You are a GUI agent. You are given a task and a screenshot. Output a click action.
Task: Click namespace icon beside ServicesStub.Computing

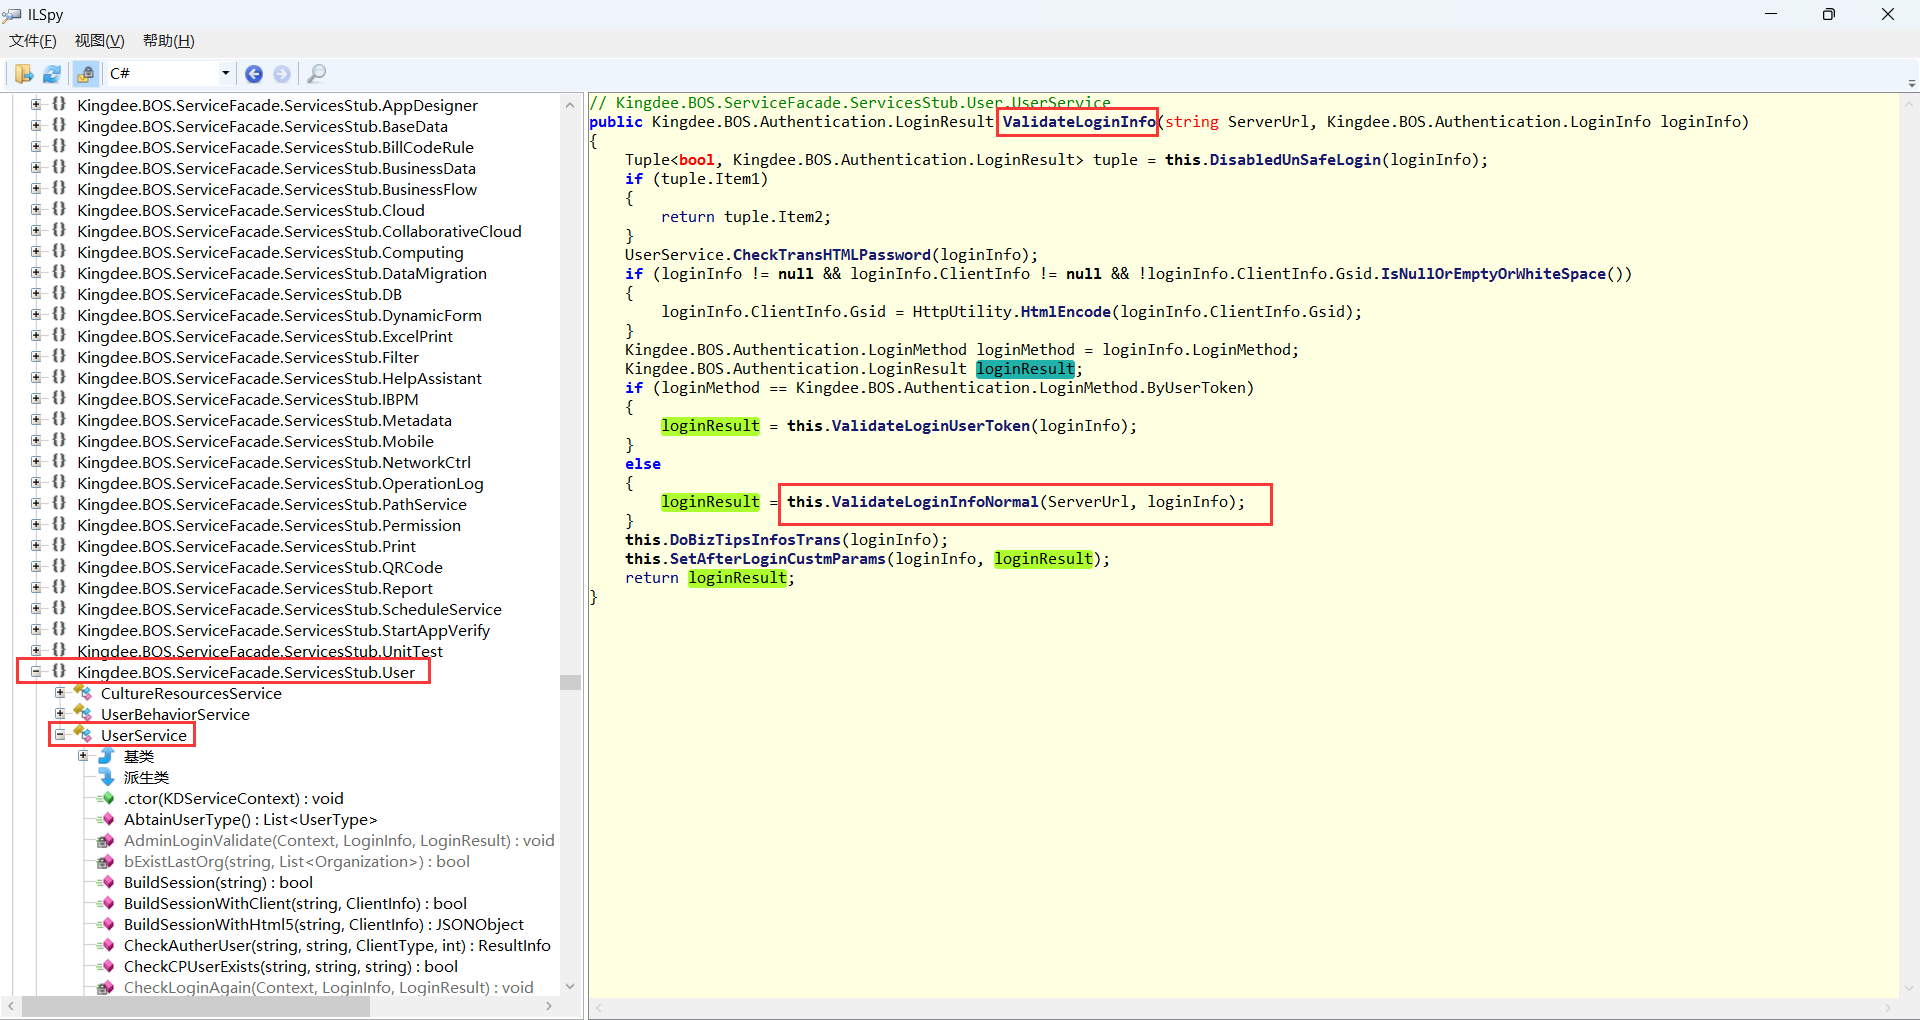pyautogui.click(x=59, y=252)
